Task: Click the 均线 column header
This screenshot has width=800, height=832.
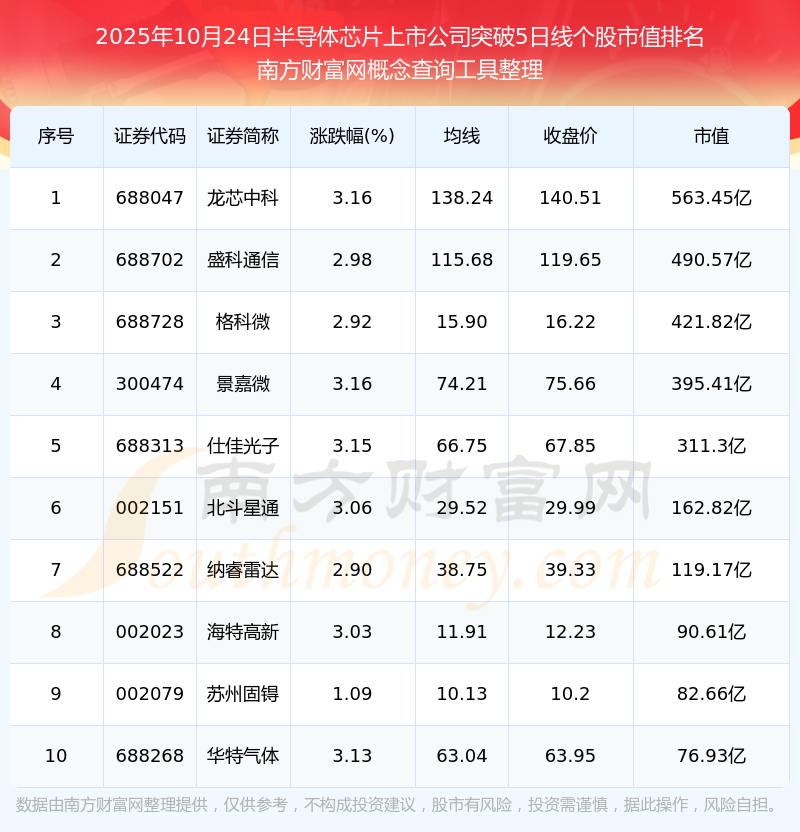Action: pos(462,136)
